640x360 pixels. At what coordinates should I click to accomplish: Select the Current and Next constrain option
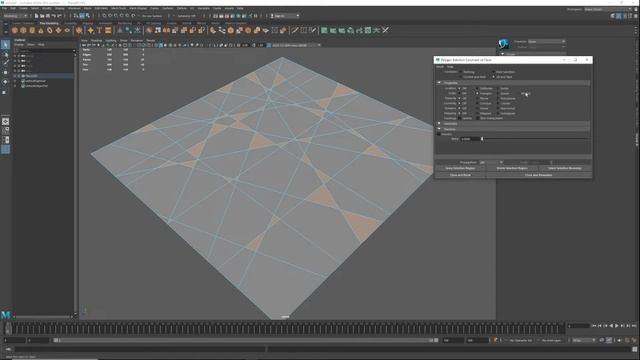[460, 77]
